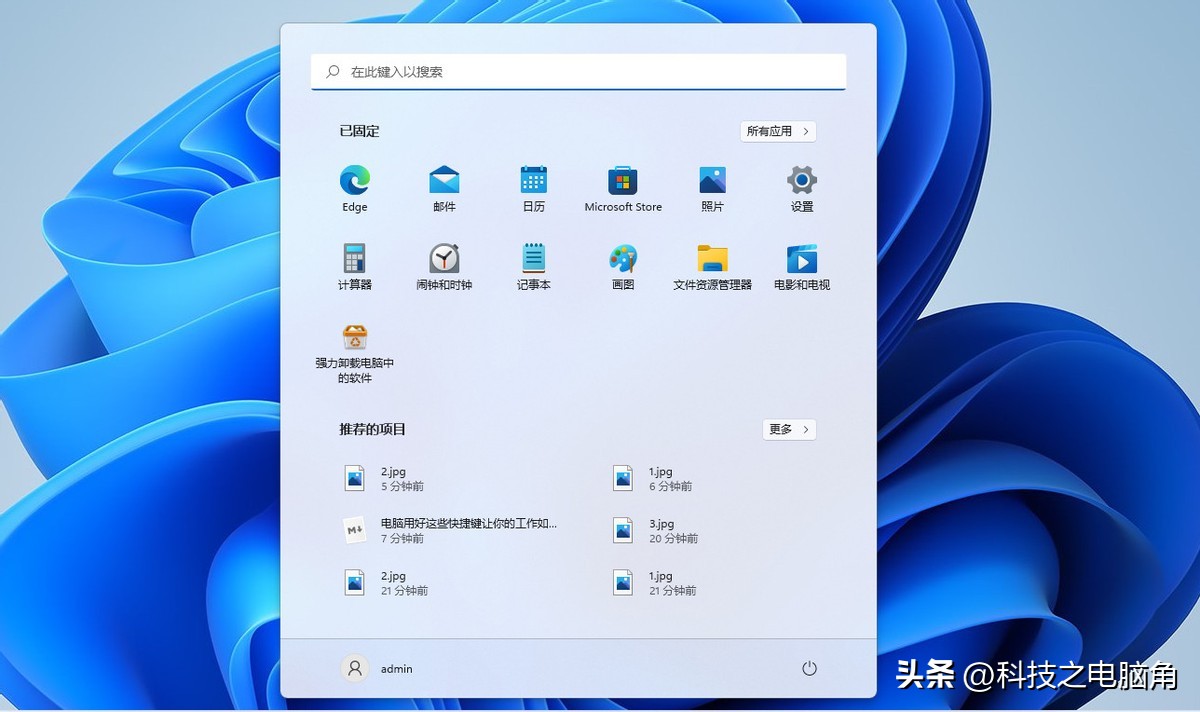Click the search input field

[x=578, y=71]
